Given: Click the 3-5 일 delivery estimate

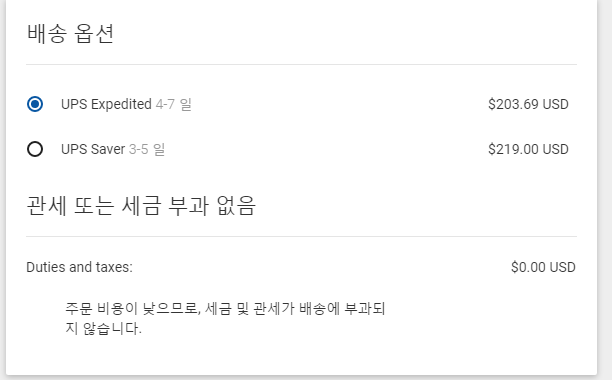Looking at the screenshot, I should click(x=147, y=149).
